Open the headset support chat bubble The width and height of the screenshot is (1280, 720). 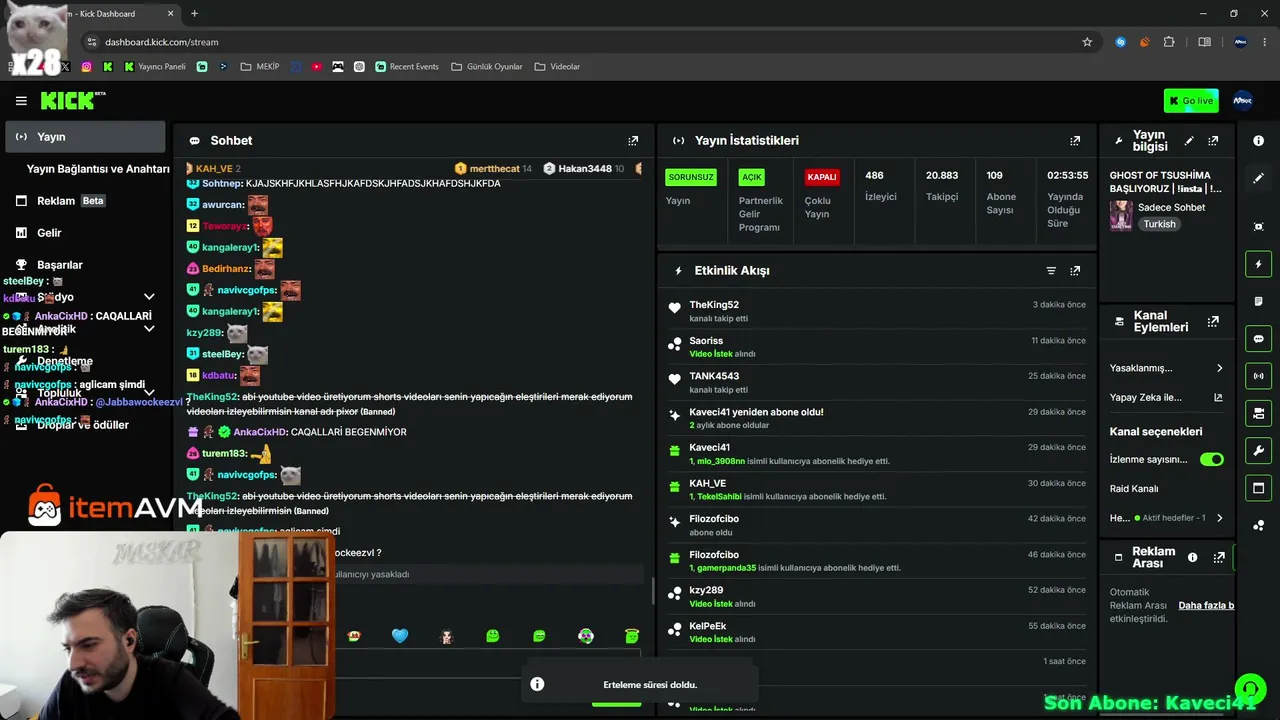pos(1250,688)
